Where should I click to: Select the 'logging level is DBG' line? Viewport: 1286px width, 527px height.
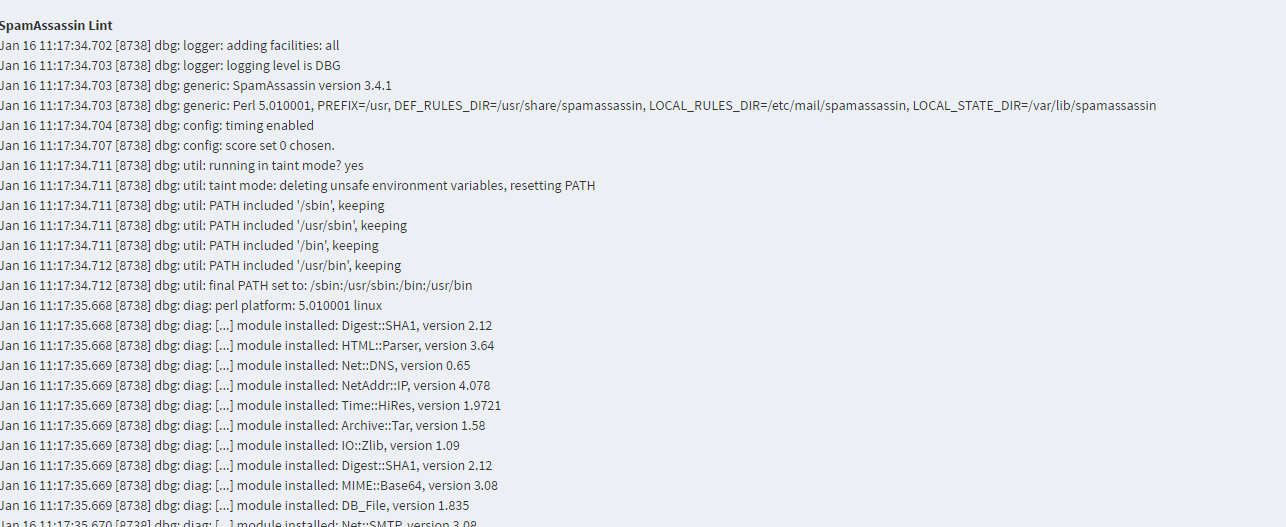click(170, 65)
